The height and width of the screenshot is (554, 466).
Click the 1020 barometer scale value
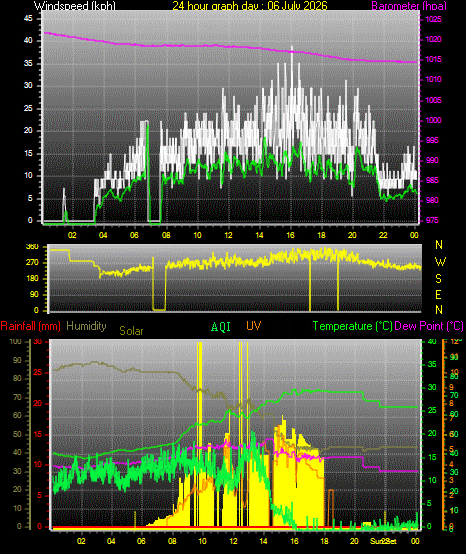click(x=433, y=39)
